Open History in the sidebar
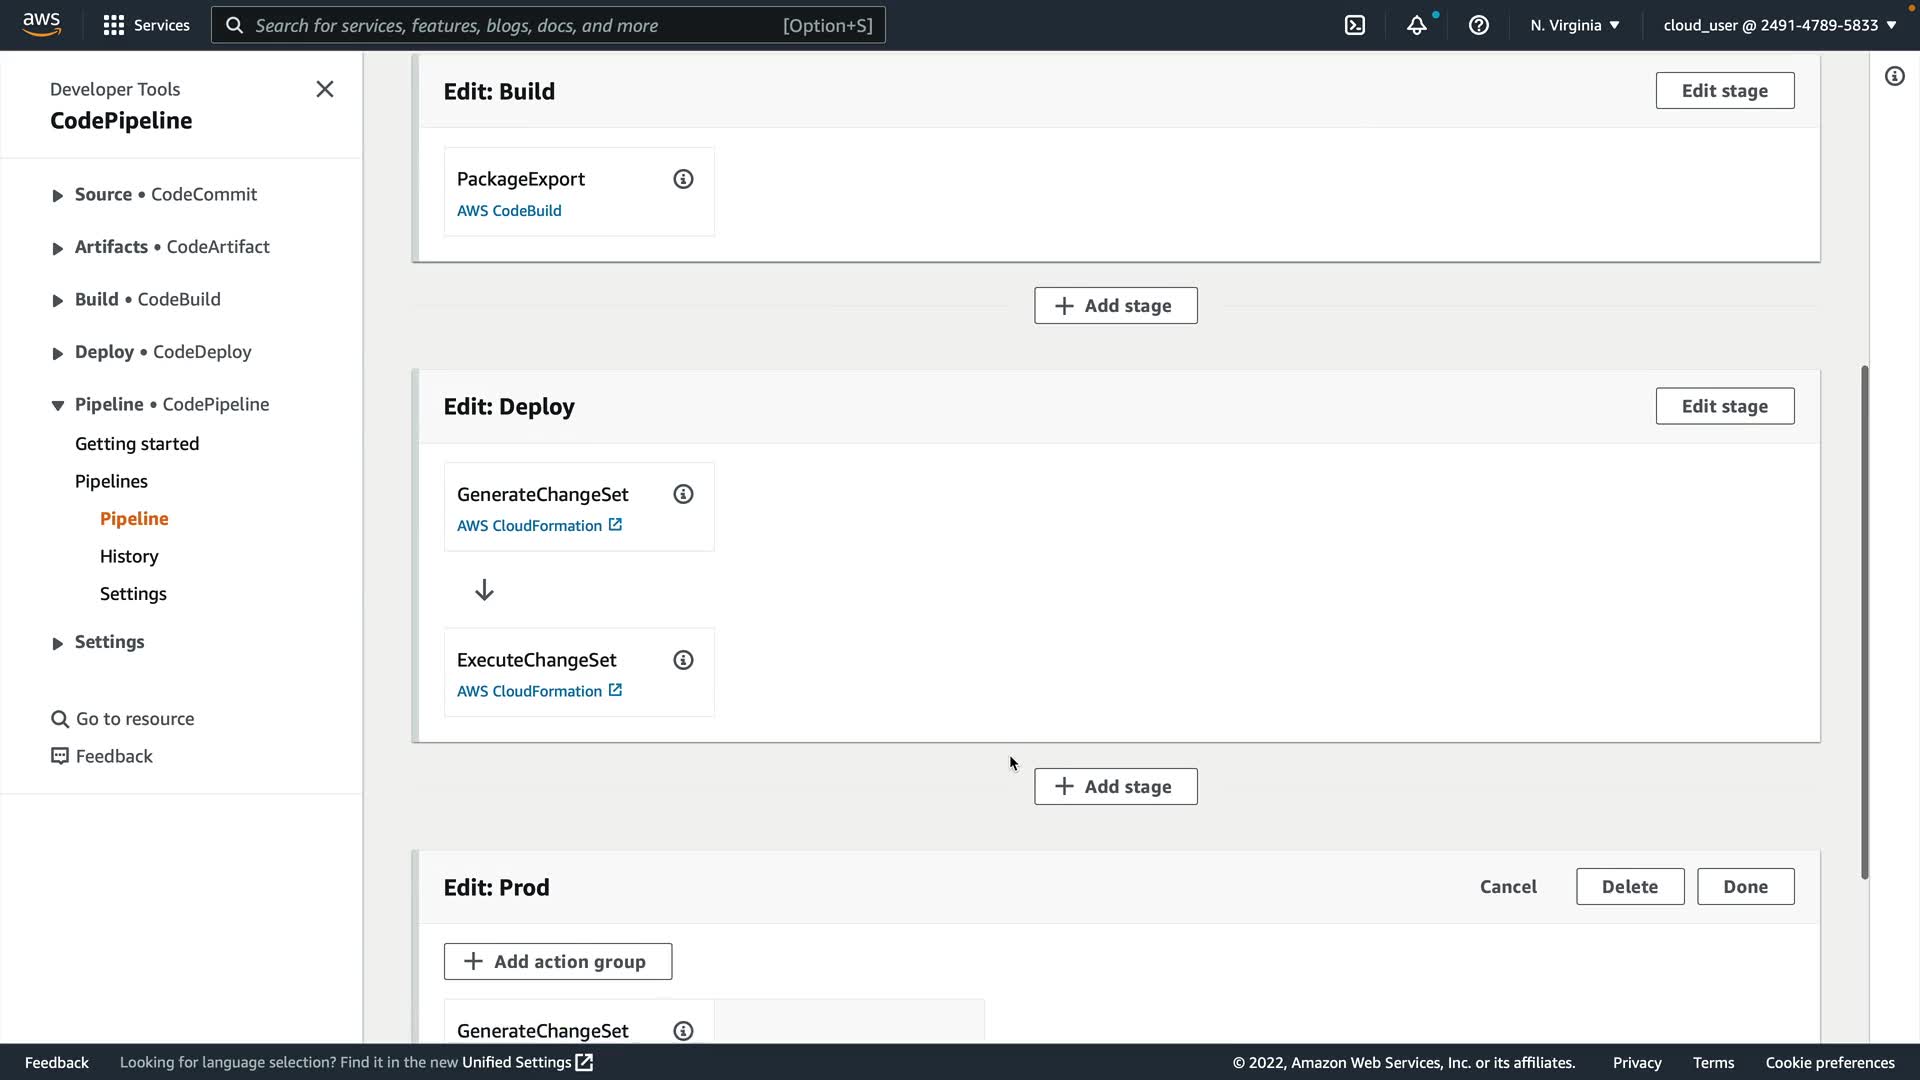Image resolution: width=1920 pixels, height=1080 pixels. 129,556
